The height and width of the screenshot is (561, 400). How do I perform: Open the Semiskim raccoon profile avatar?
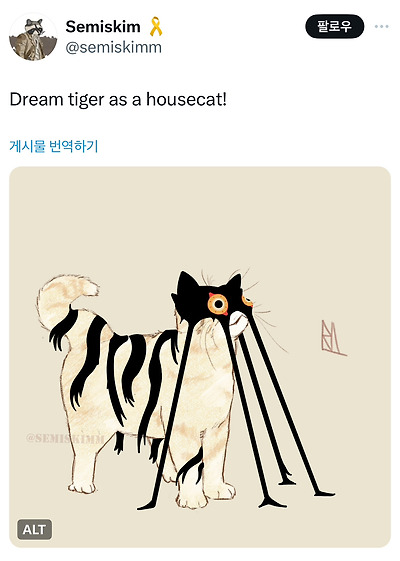pyautogui.click(x=33, y=37)
